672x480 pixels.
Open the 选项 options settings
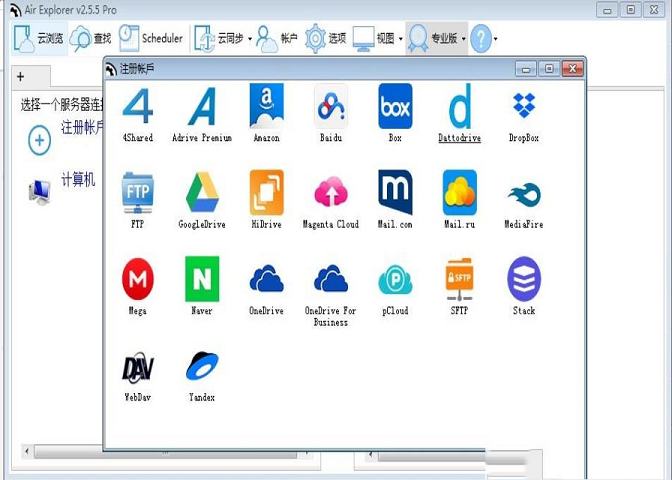326,39
